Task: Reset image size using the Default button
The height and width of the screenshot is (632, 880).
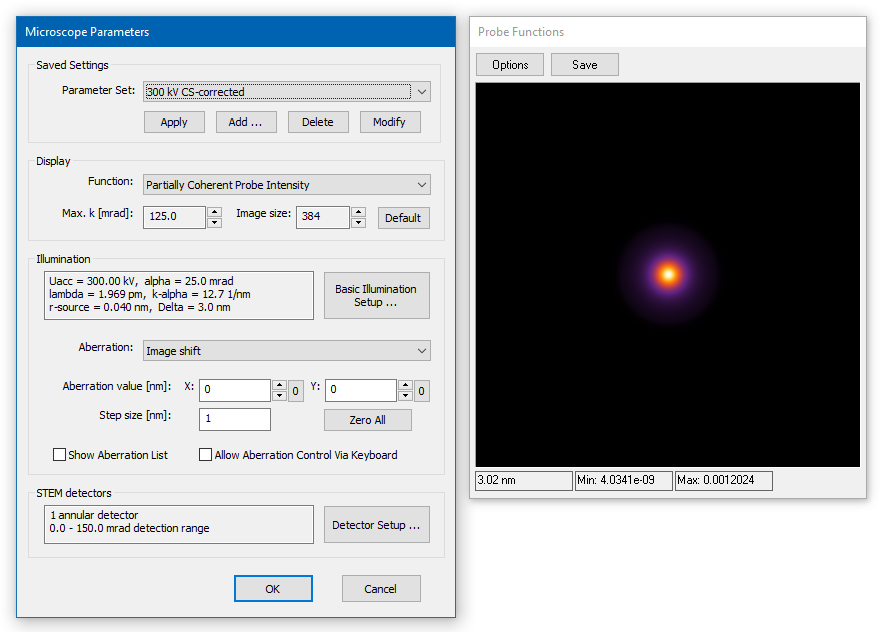Action: click(x=403, y=217)
